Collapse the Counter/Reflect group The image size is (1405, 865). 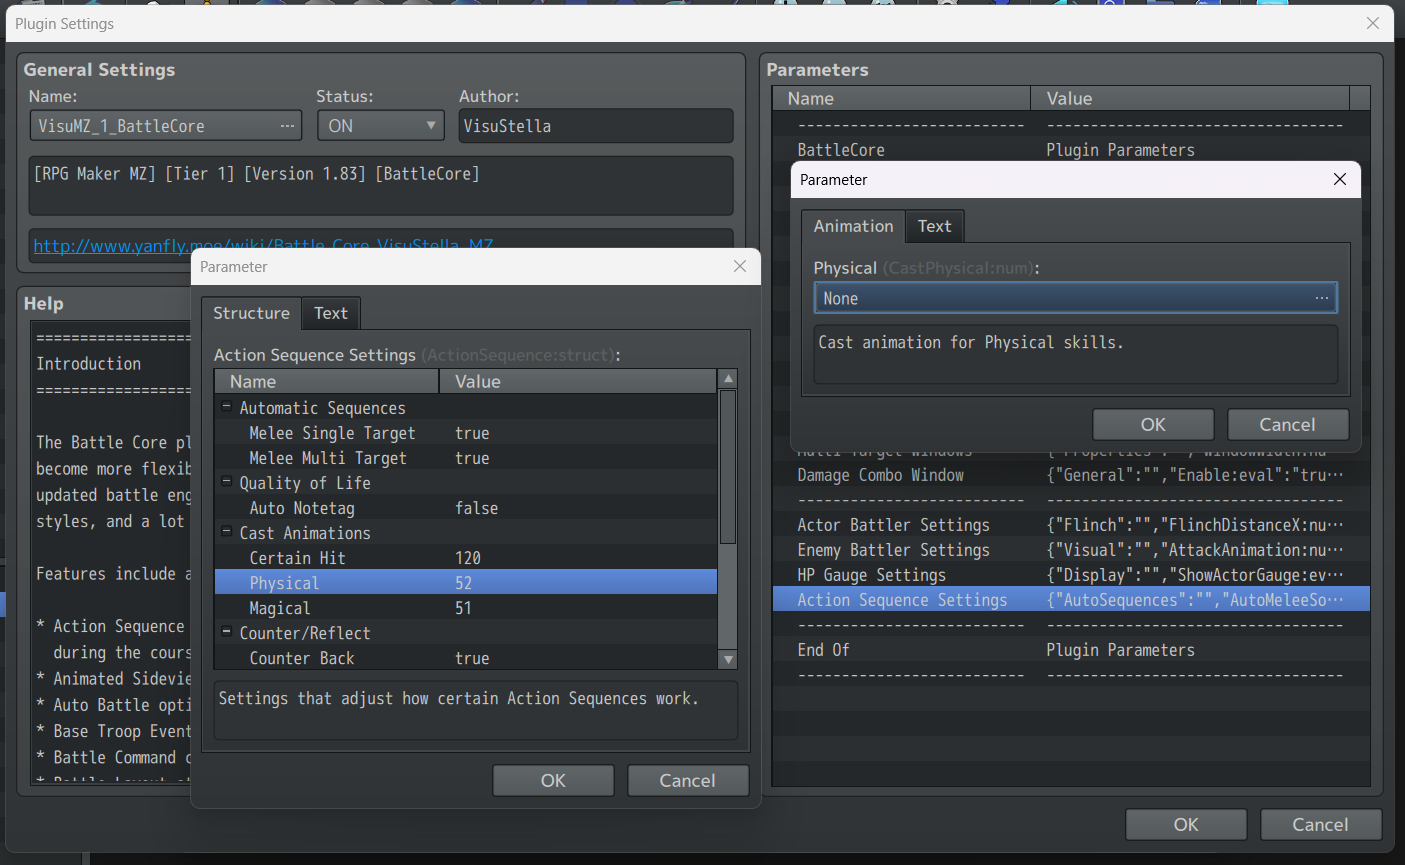[x=227, y=633]
